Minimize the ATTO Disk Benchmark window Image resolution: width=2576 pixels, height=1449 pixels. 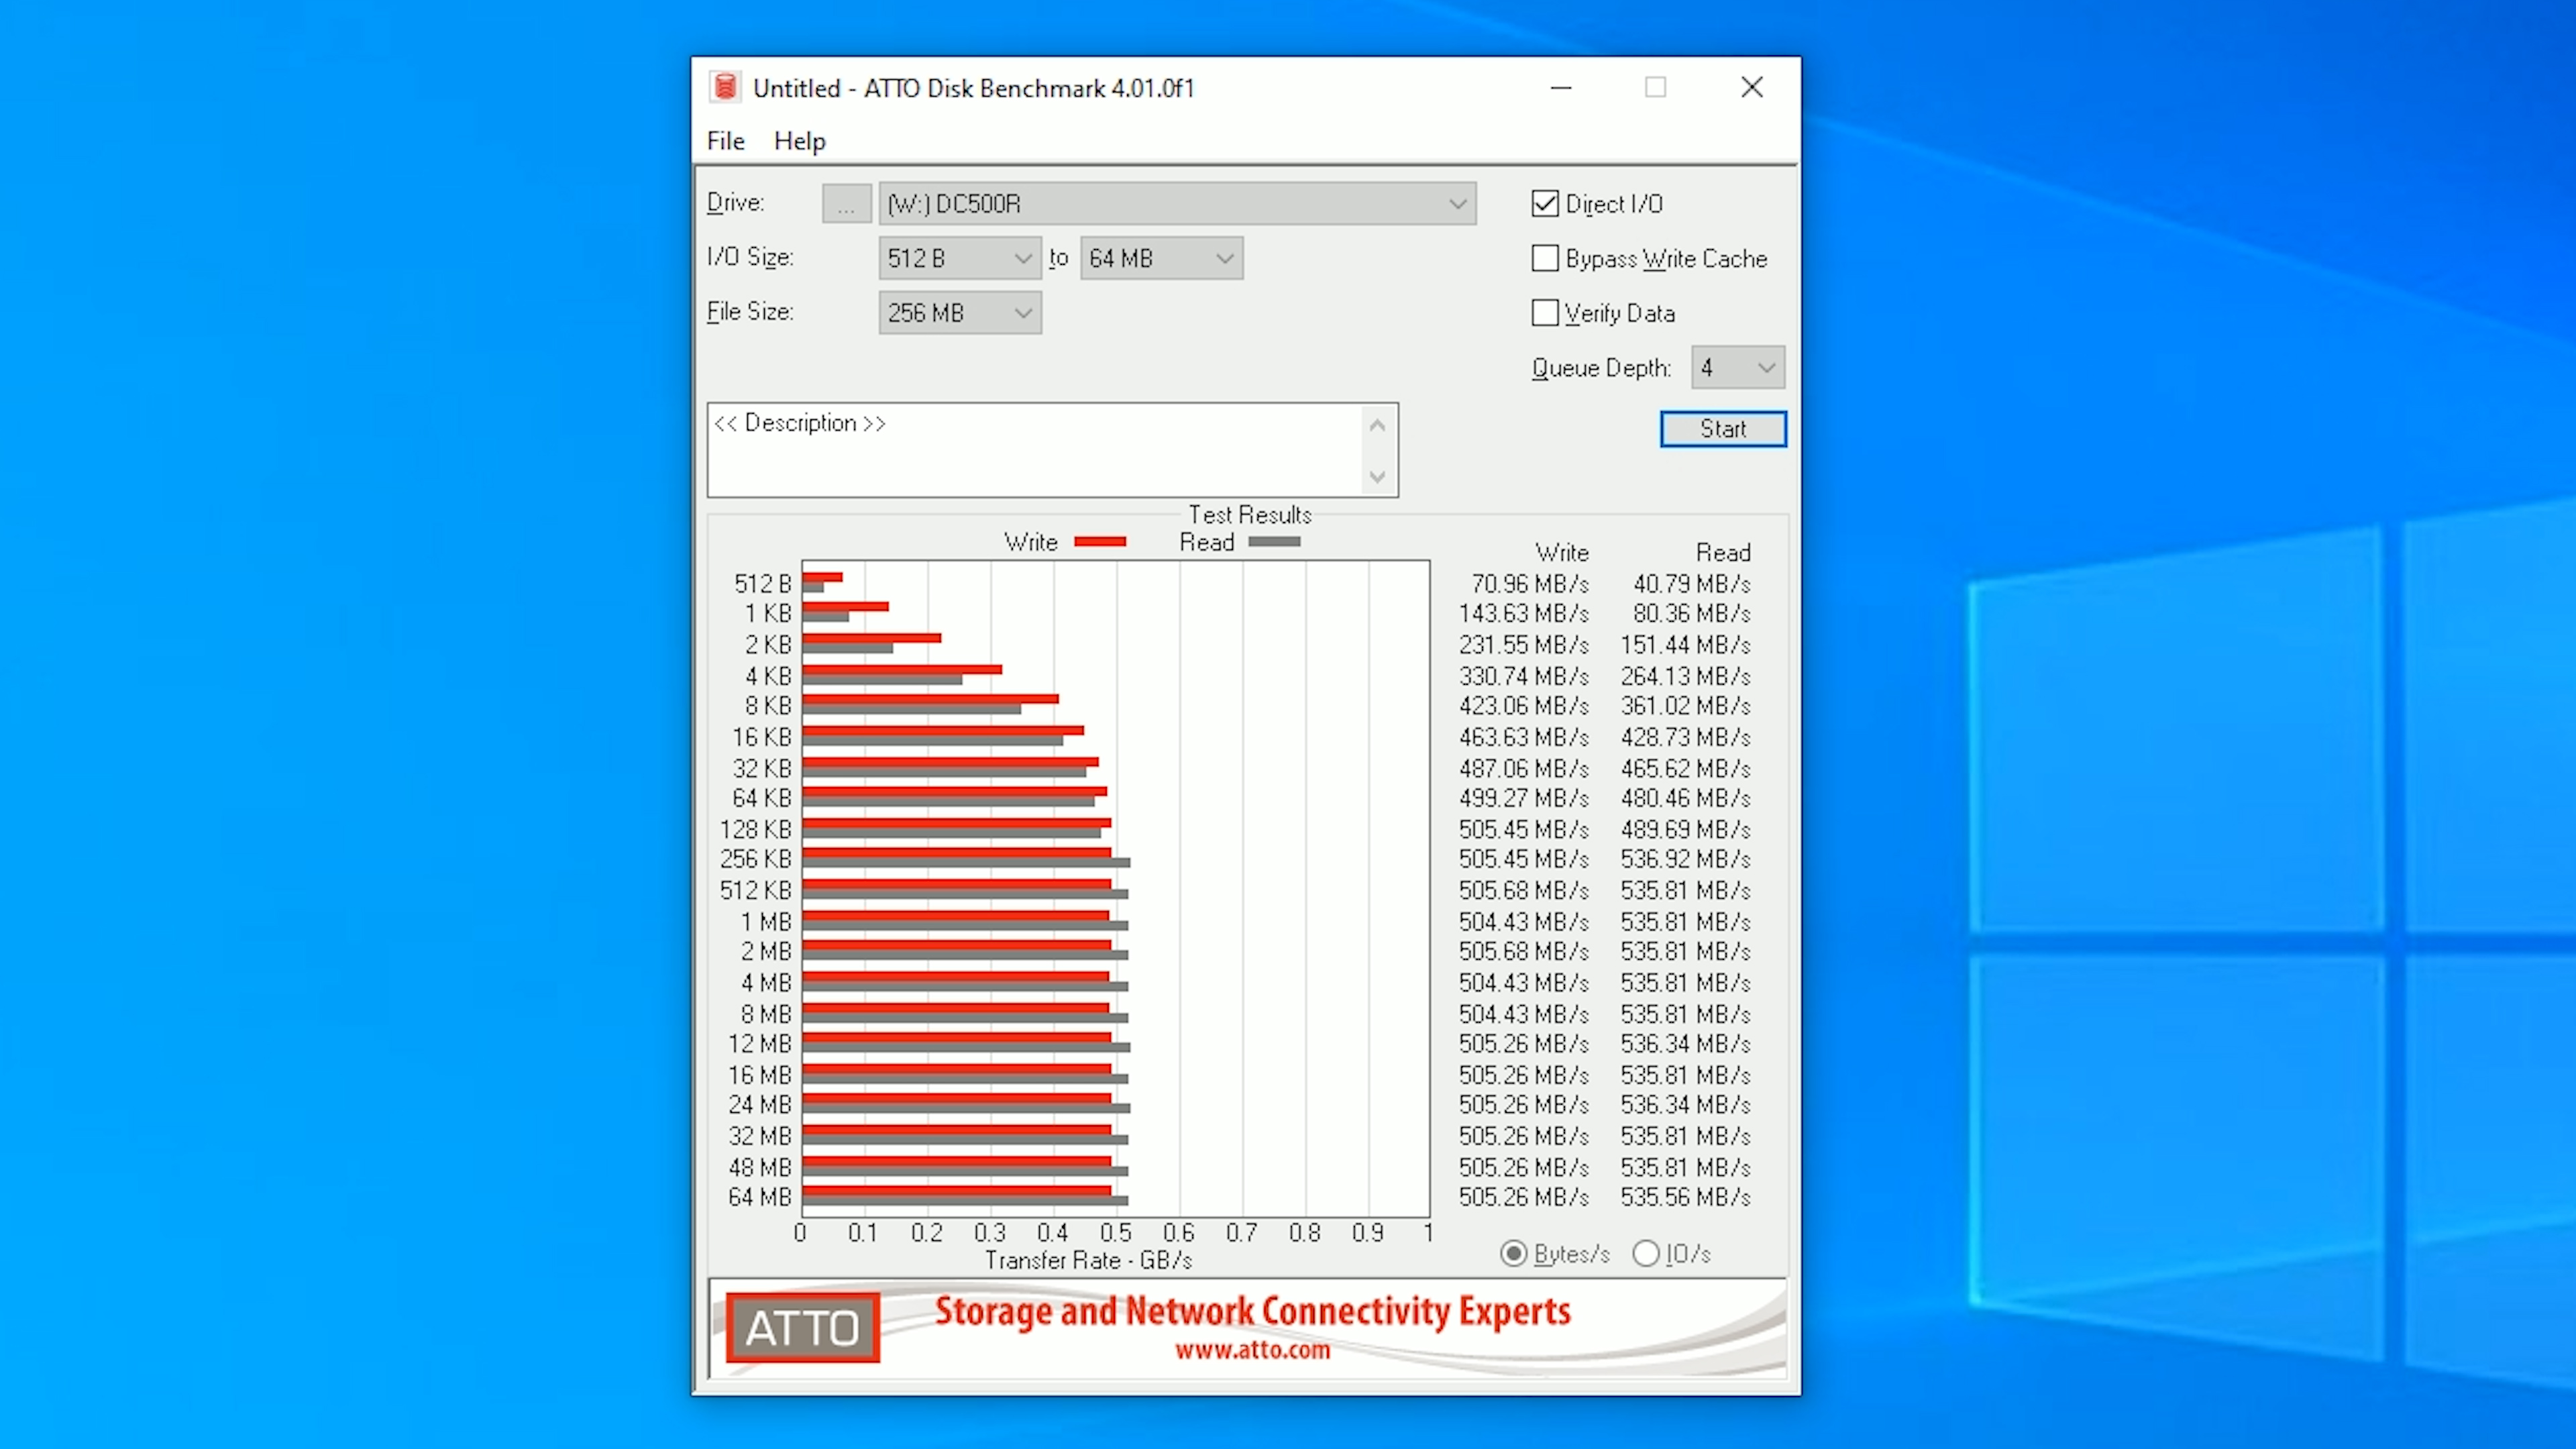point(1560,88)
